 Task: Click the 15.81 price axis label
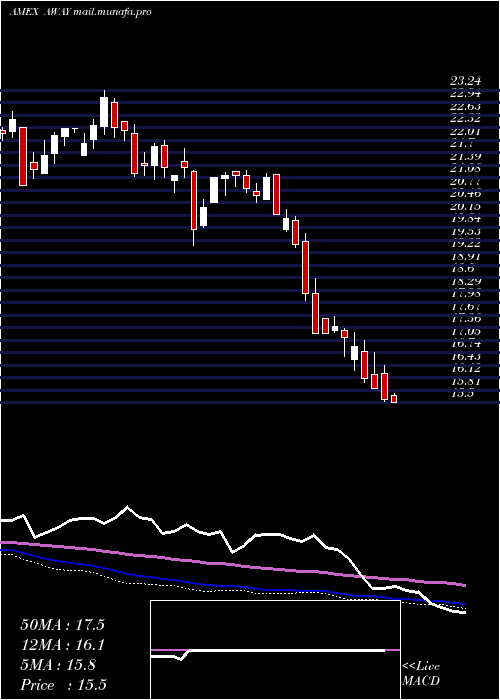(465, 382)
